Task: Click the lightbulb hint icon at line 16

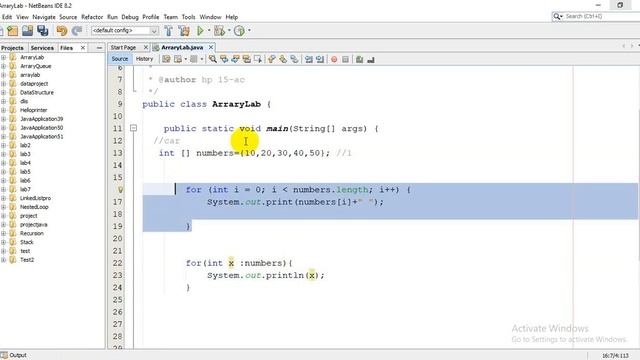Action: 120,190
